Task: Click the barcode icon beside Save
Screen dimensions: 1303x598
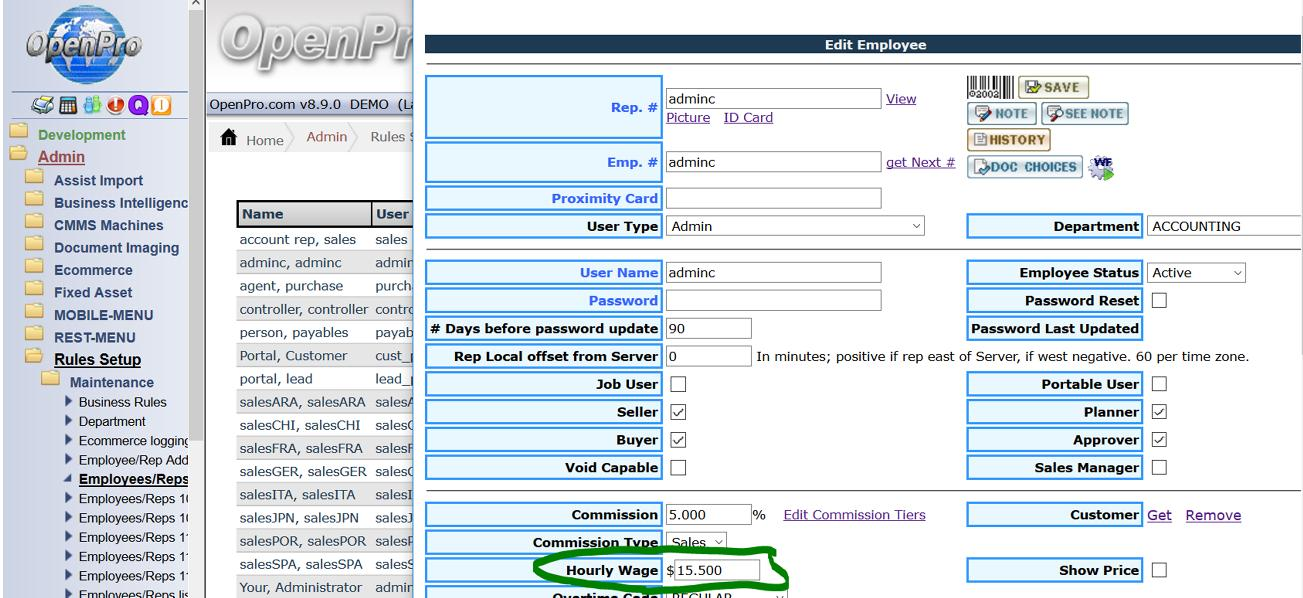Action: pyautogui.click(x=990, y=87)
